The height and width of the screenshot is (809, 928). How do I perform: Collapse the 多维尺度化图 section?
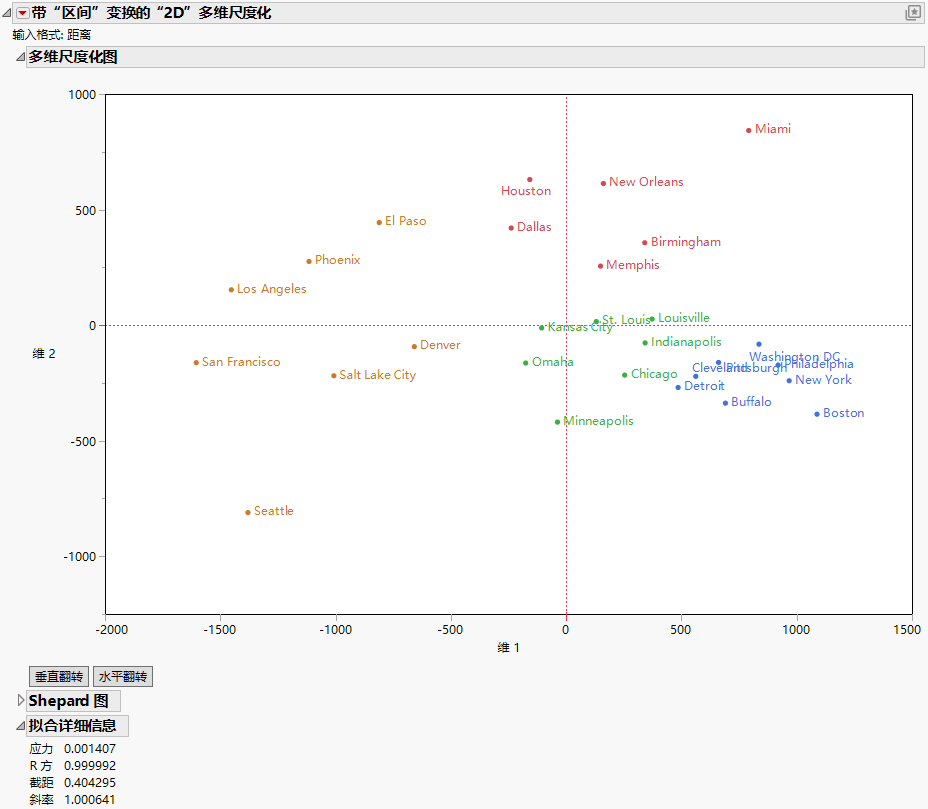[20, 57]
